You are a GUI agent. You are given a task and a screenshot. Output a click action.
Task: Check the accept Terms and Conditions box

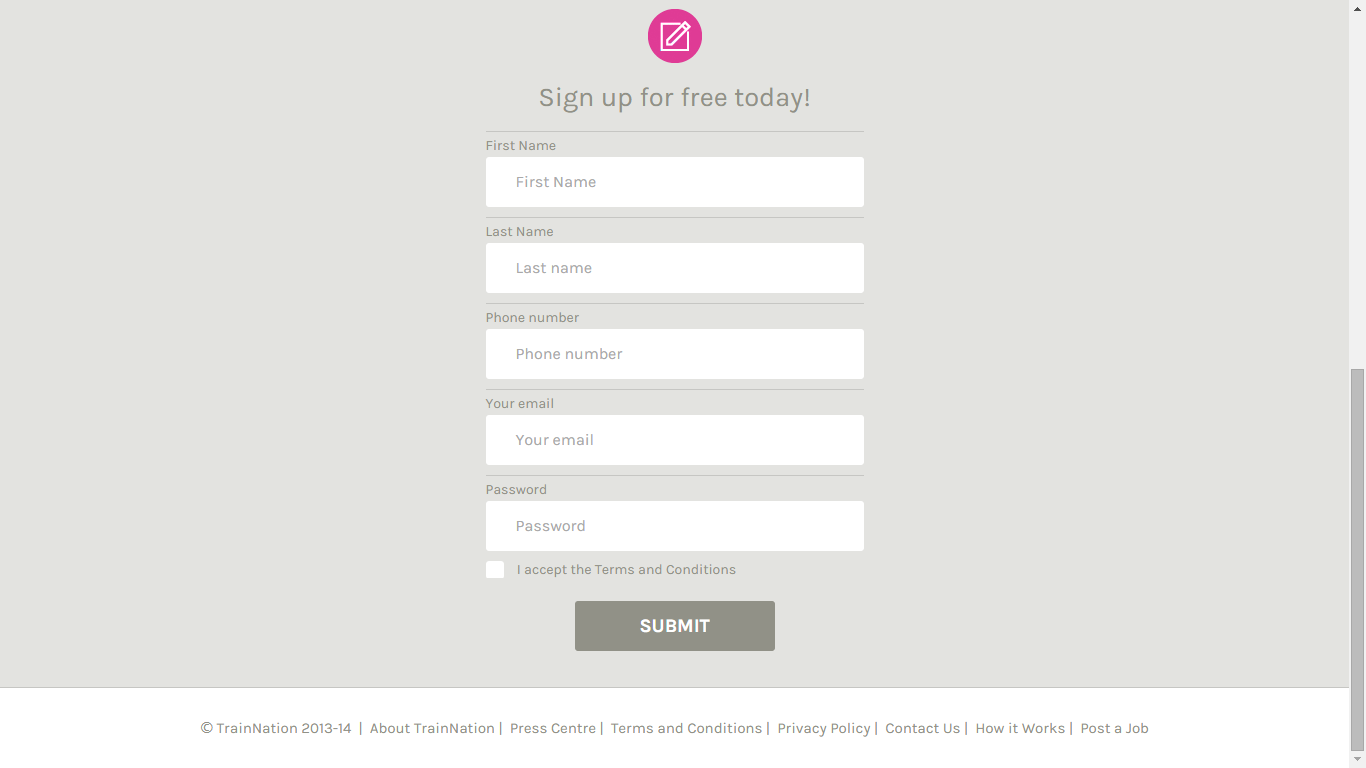point(495,570)
